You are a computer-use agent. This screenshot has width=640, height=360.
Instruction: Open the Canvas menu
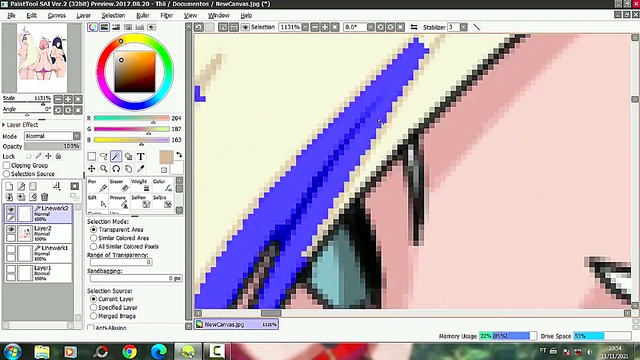coord(56,16)
